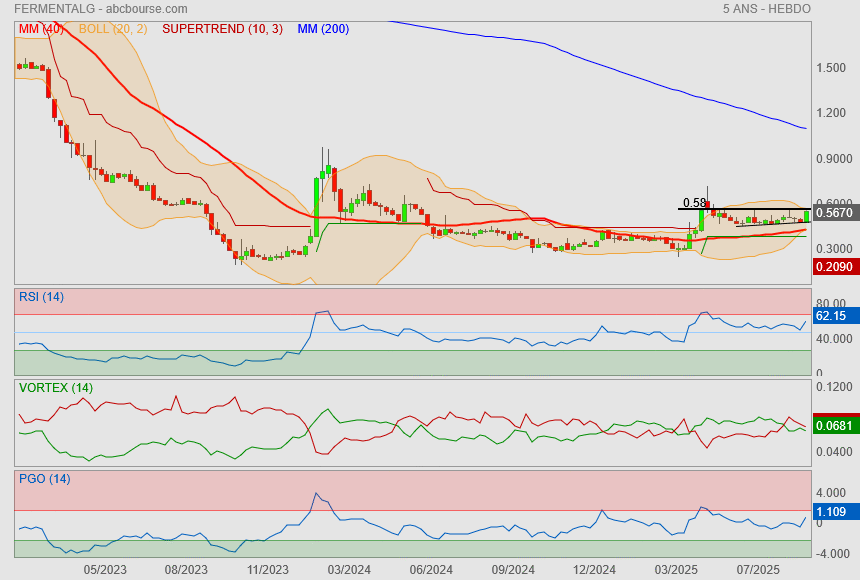Click the PGO value tag 1.109
This screenshot has height=580, width=860.
coord(836,512)
